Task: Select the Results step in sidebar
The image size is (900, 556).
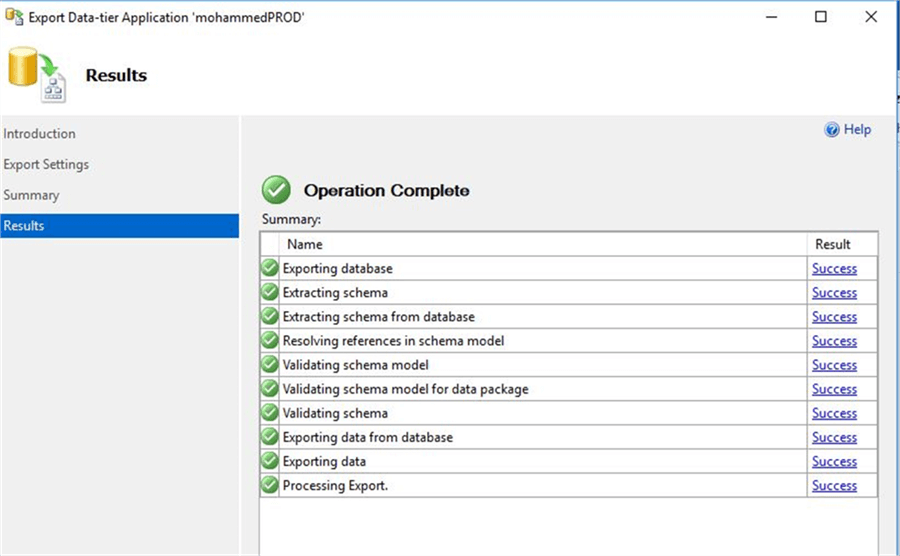Action: (x=119, y=225)
